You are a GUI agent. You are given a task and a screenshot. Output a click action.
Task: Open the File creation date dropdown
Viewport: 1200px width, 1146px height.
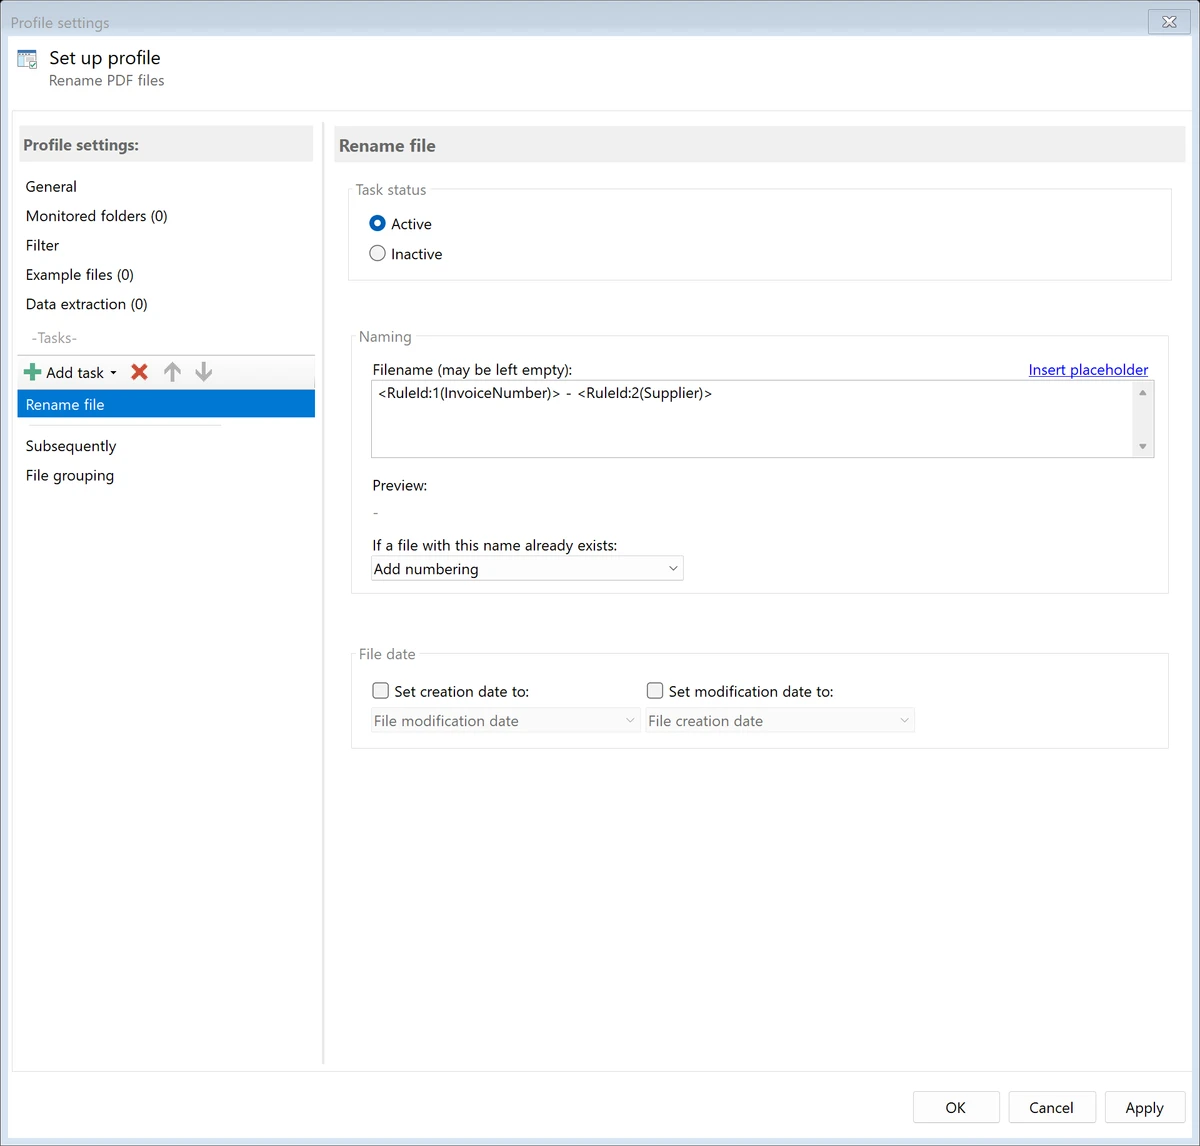[x=780, y=721]
